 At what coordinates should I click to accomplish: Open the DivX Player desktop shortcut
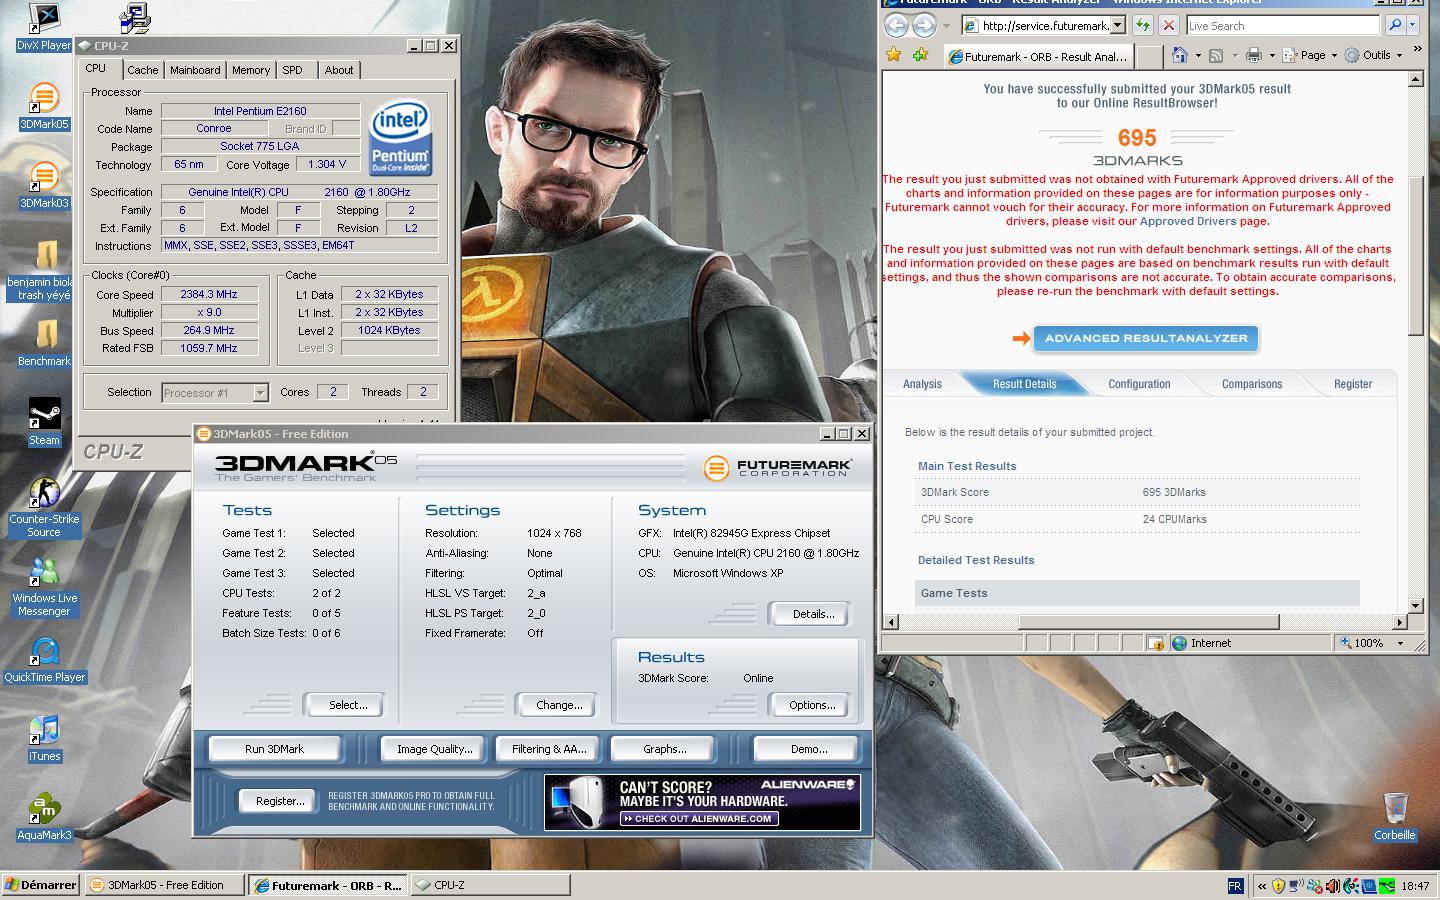tap(44, 27)
